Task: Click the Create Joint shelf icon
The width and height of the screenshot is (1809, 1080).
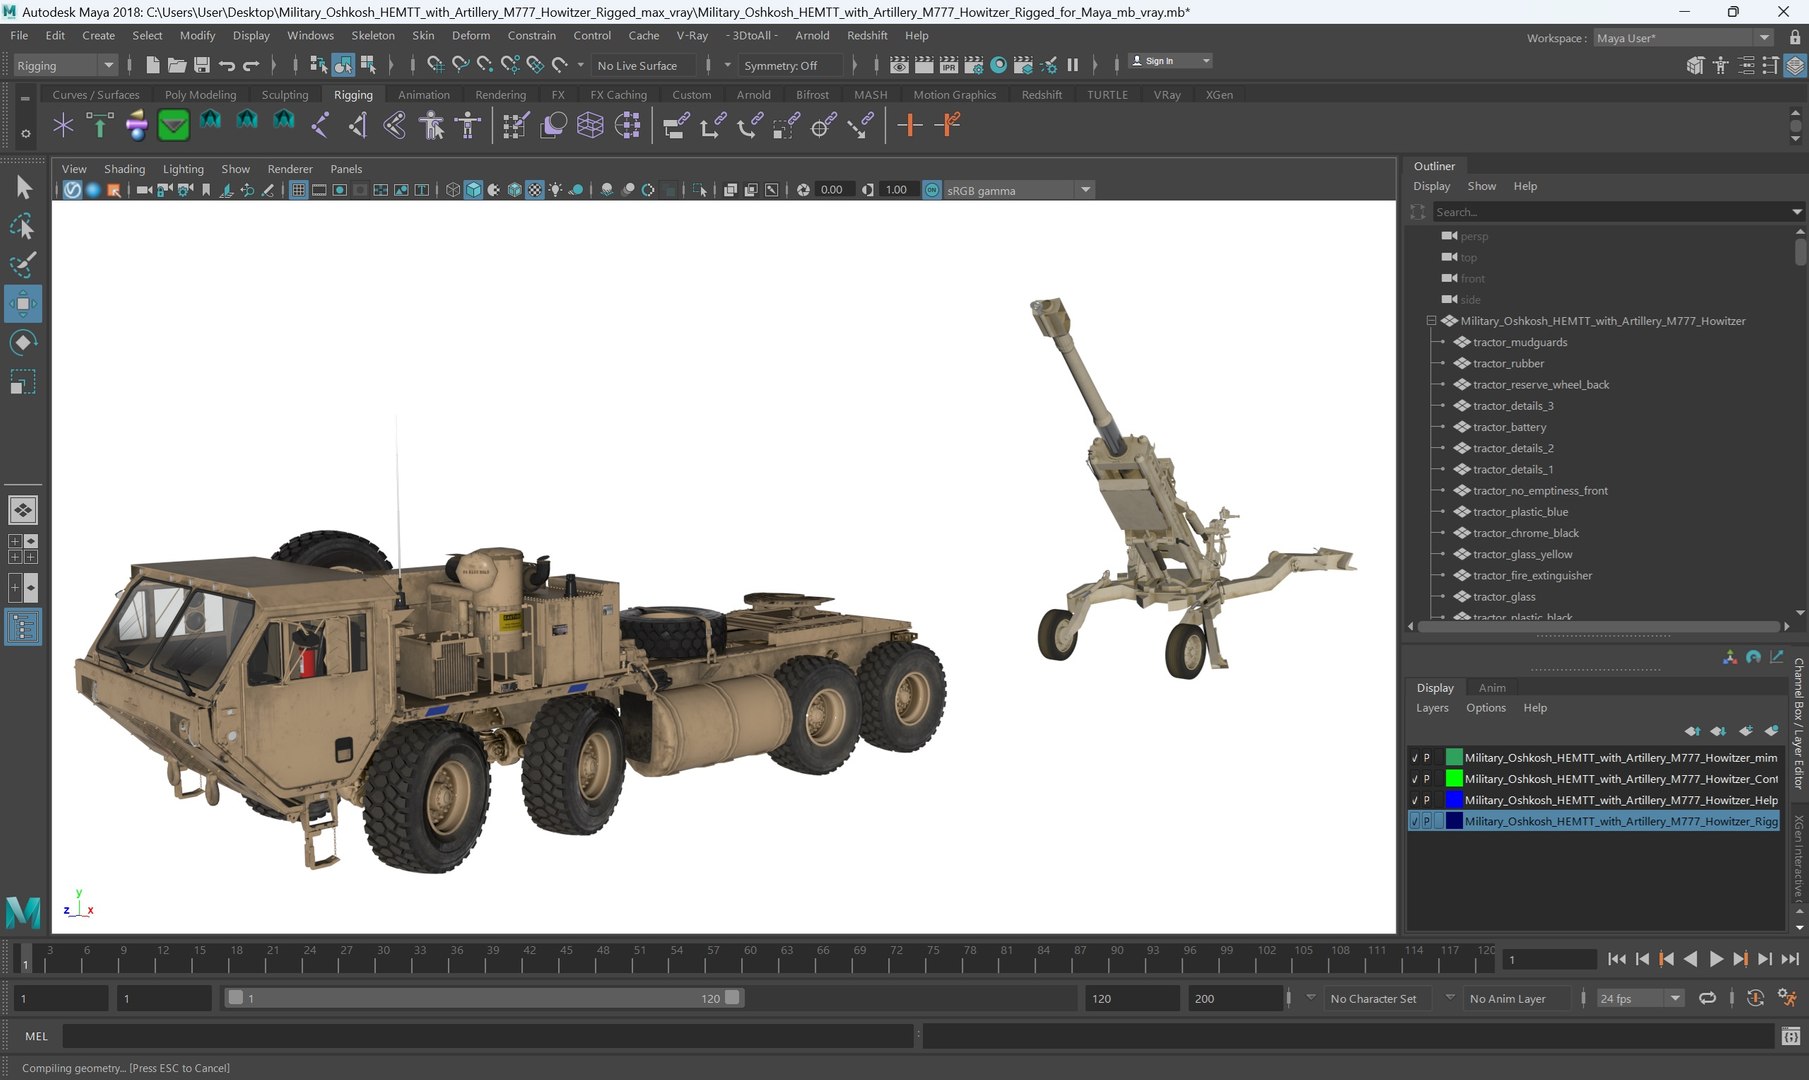Action: 320,125
